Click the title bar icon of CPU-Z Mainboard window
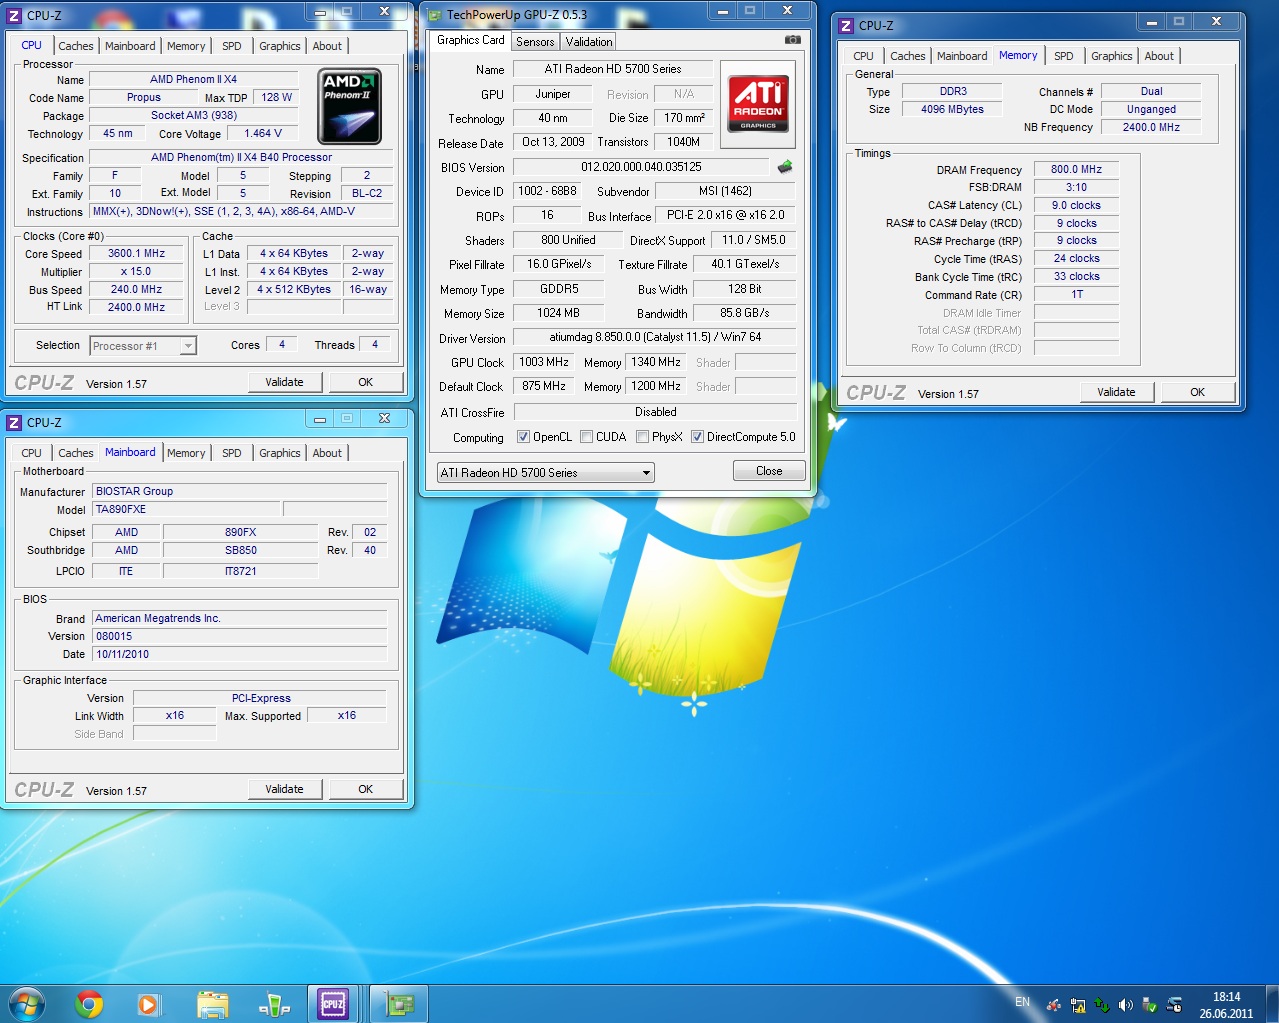Viewport: 1279px width, 1023px height. pyautogui.click(x=14, y=423)
